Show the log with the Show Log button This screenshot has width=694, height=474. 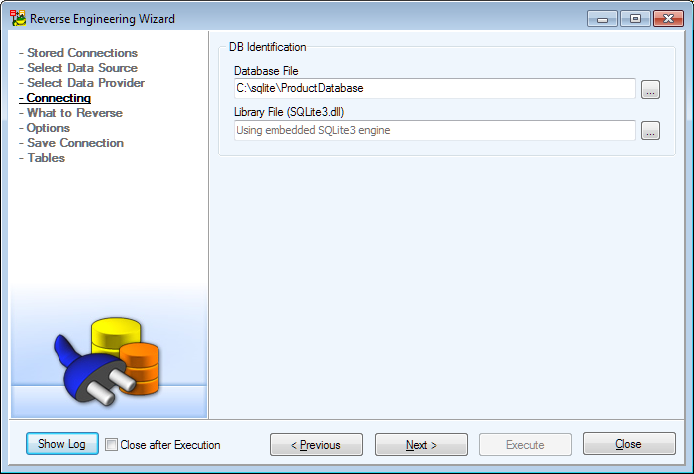click(x=62, y=443)
